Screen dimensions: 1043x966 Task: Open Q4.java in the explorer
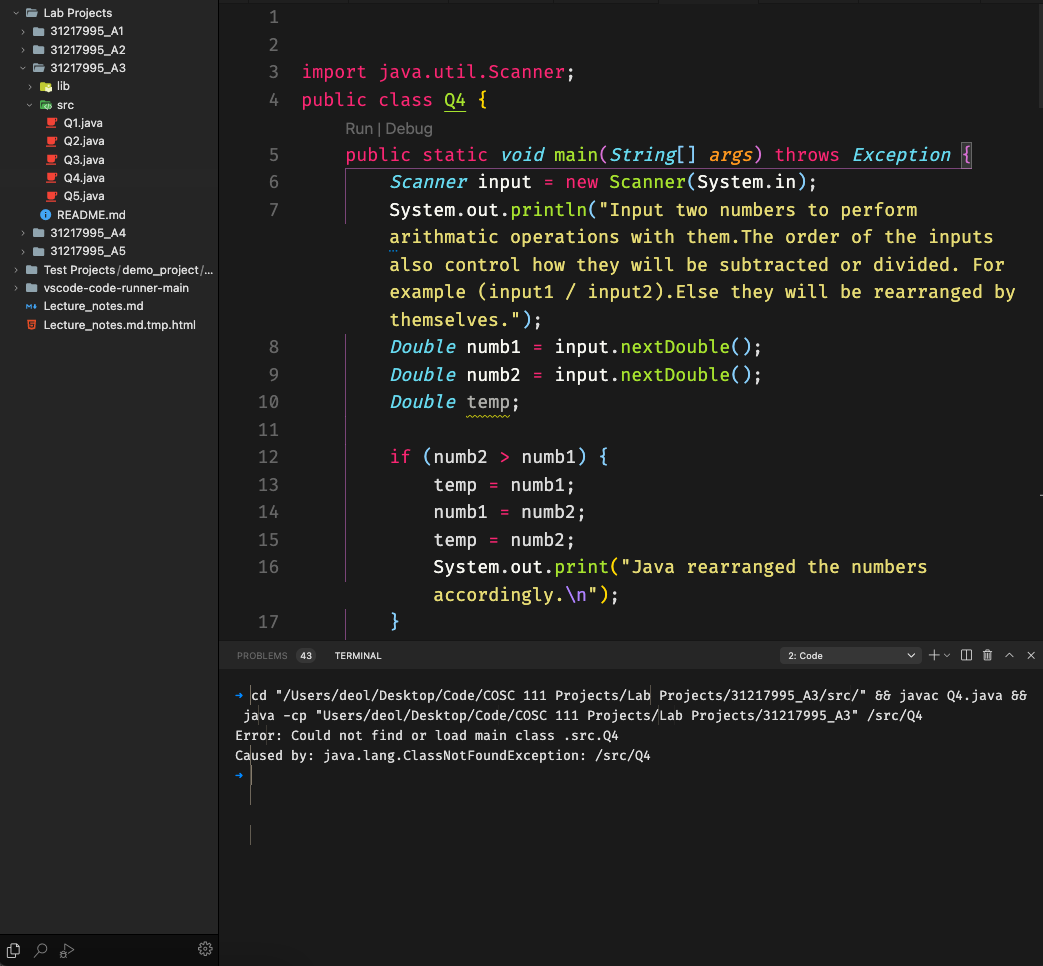point(84,178)
